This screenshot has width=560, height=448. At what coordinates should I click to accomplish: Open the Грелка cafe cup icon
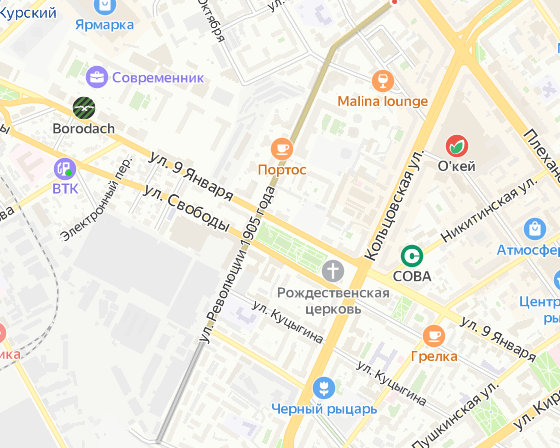(x=434, y=336)
